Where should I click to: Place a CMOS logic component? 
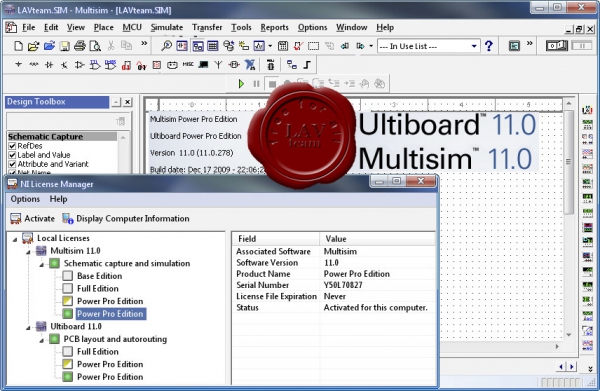(111, 65)
